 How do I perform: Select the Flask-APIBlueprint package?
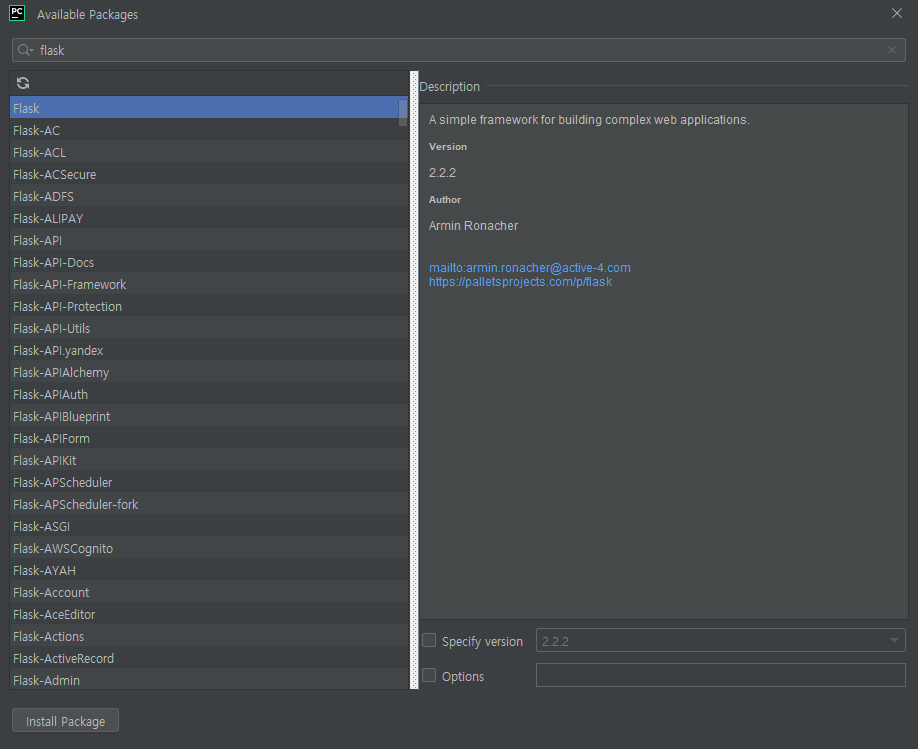pyautogui.click(x=209, y=416)
